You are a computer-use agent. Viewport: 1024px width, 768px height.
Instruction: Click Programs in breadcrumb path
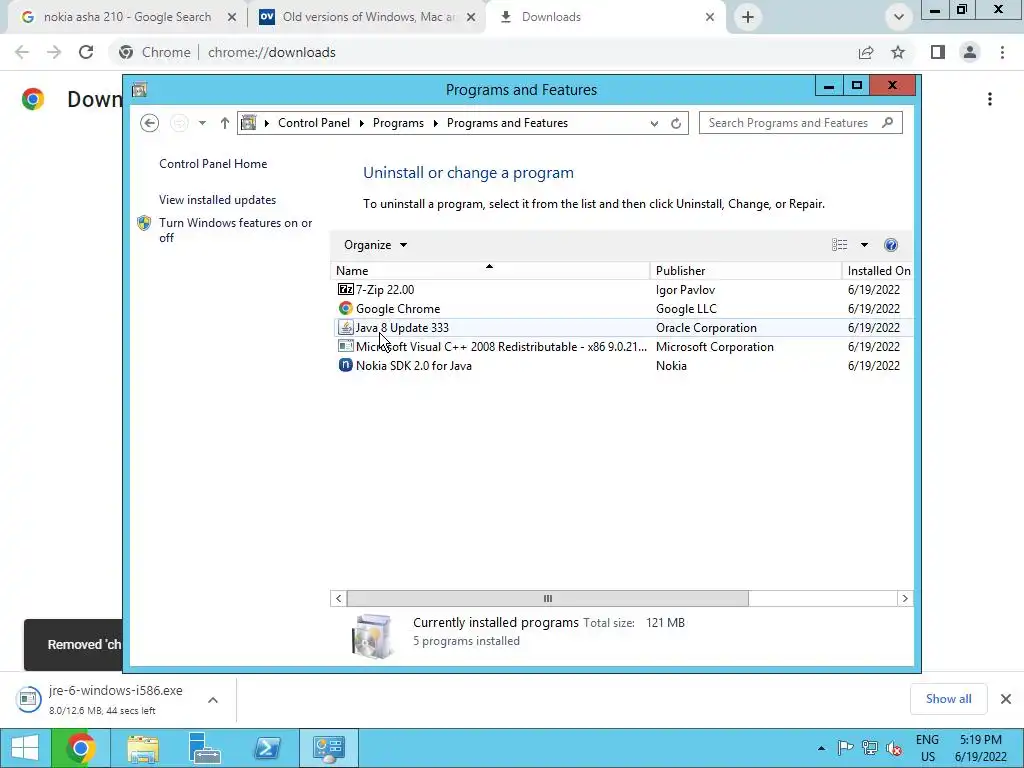[398, 123]
